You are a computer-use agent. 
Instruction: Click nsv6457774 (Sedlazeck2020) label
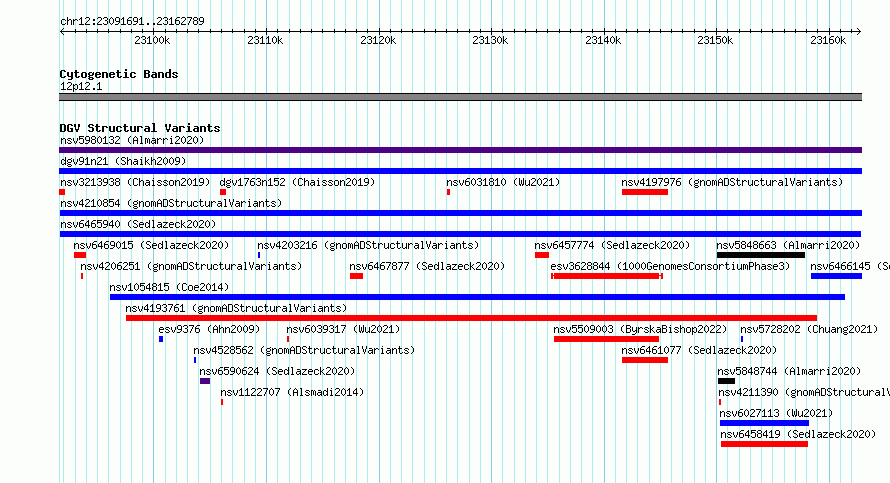[x=612, y=245]
